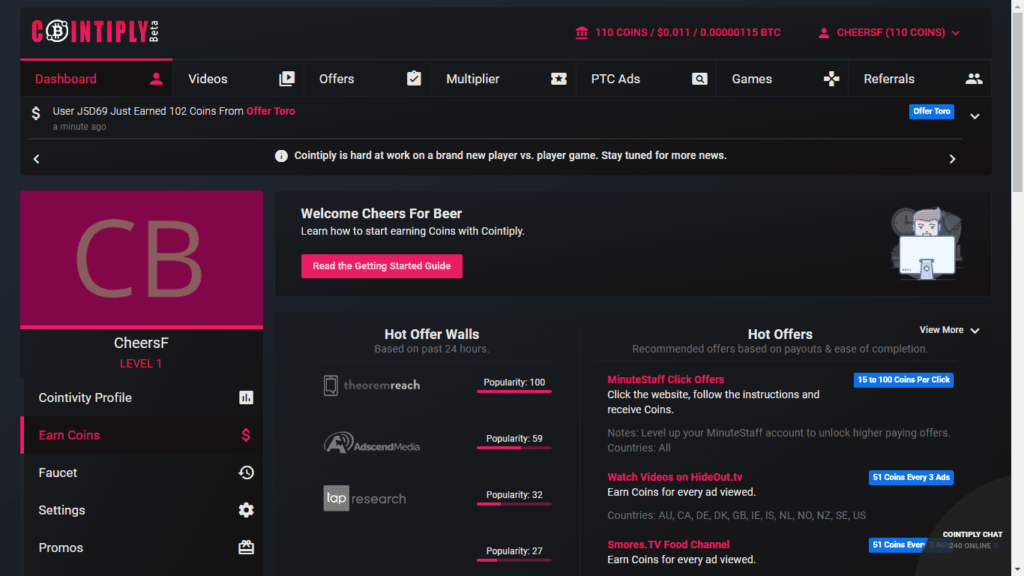Click the dollar icon in earnings feed
The width and height of the screenshot is (1024, 576).
[x=36, y=113]
